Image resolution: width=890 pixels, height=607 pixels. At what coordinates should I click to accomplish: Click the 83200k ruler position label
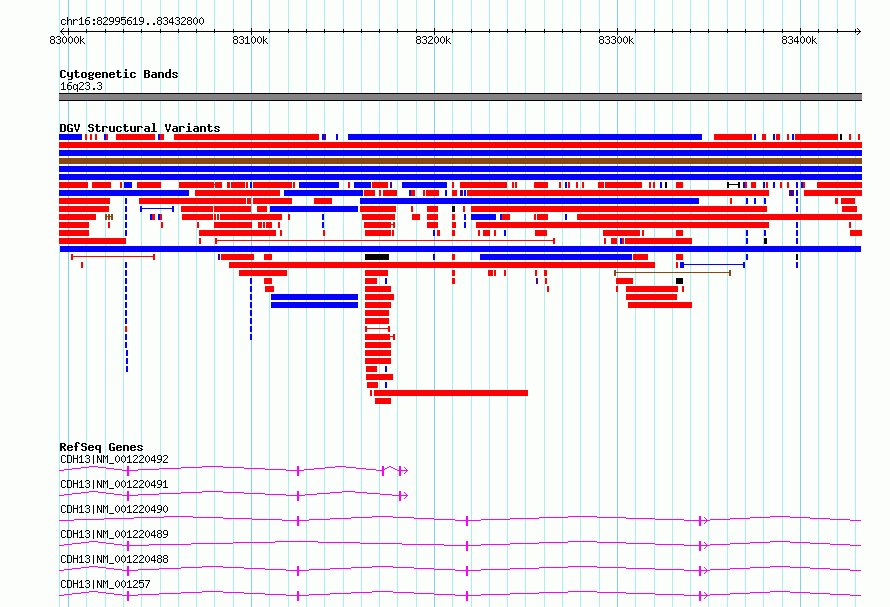click(433, 40)
